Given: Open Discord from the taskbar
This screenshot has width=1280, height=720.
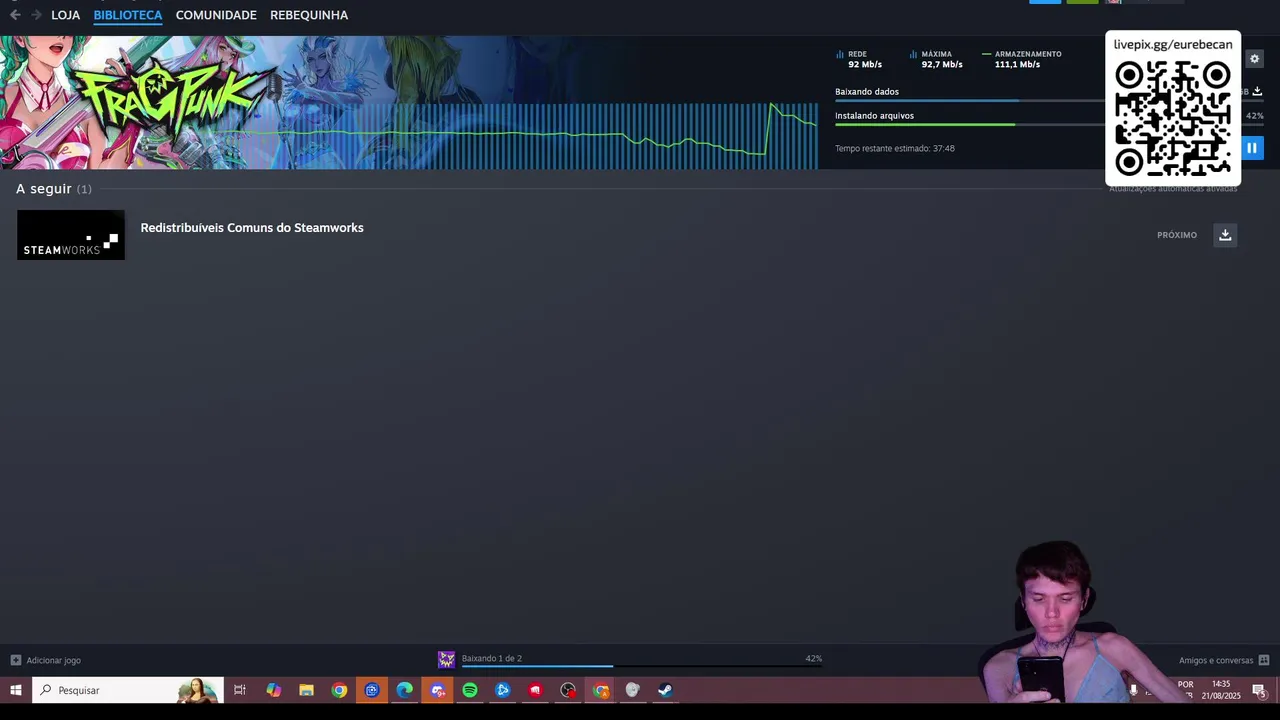Looking at the screenshot, I should (x=437, y=690).
